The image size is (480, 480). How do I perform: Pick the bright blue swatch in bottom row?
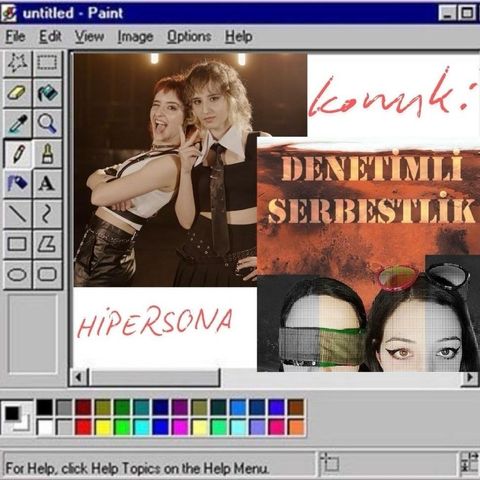click(160, 427)
